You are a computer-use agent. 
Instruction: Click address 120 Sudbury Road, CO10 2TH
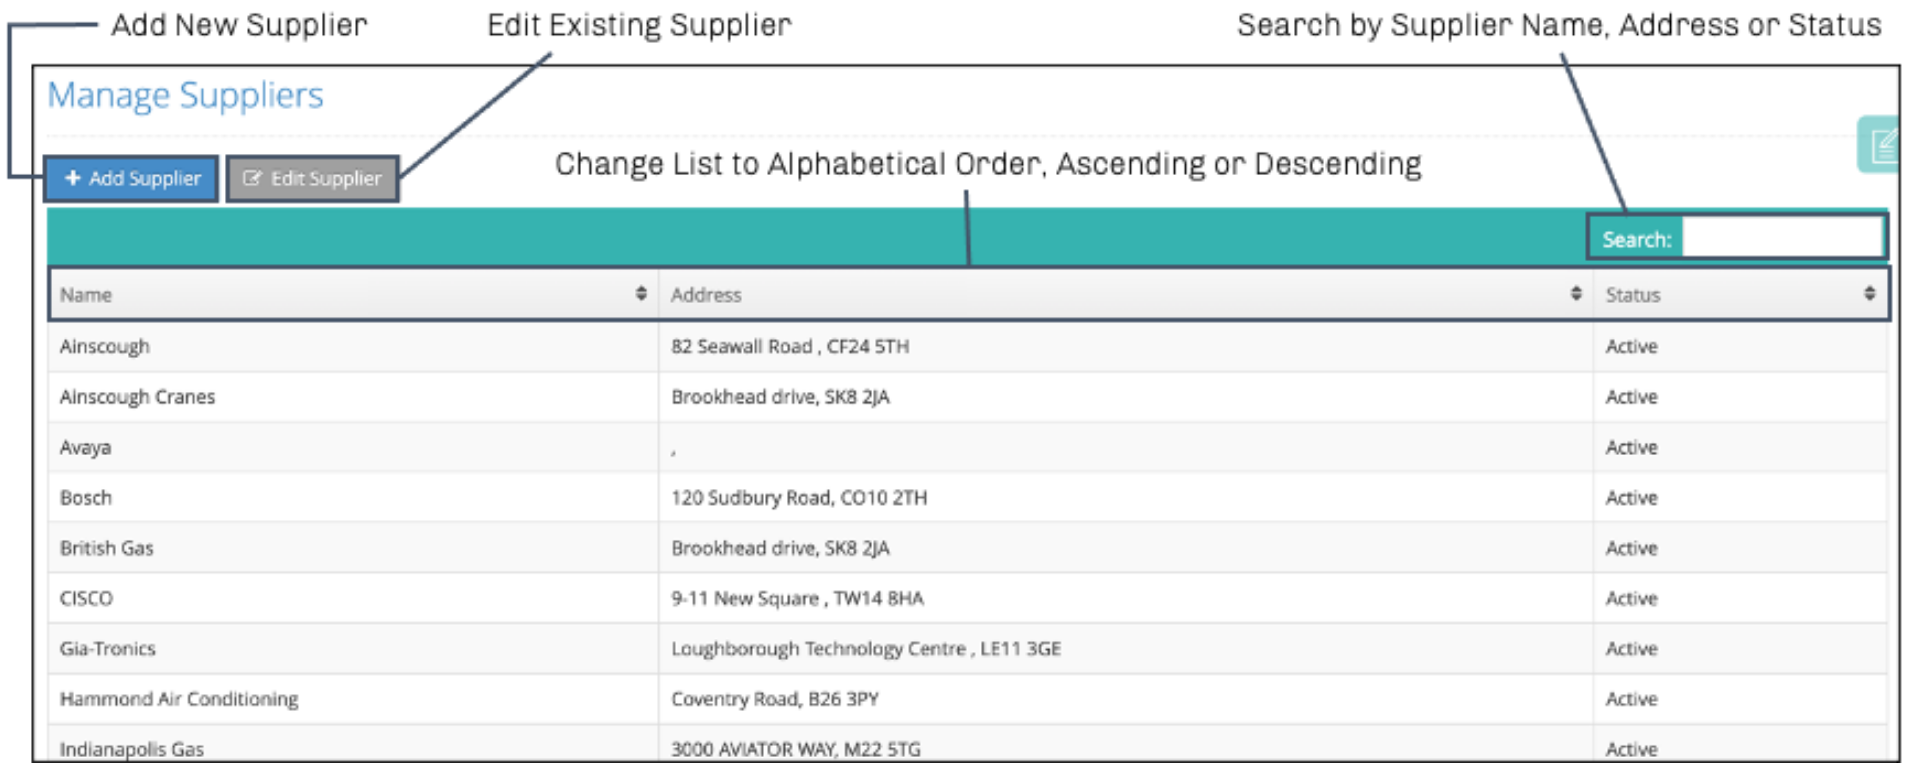(x=799, y=497)
